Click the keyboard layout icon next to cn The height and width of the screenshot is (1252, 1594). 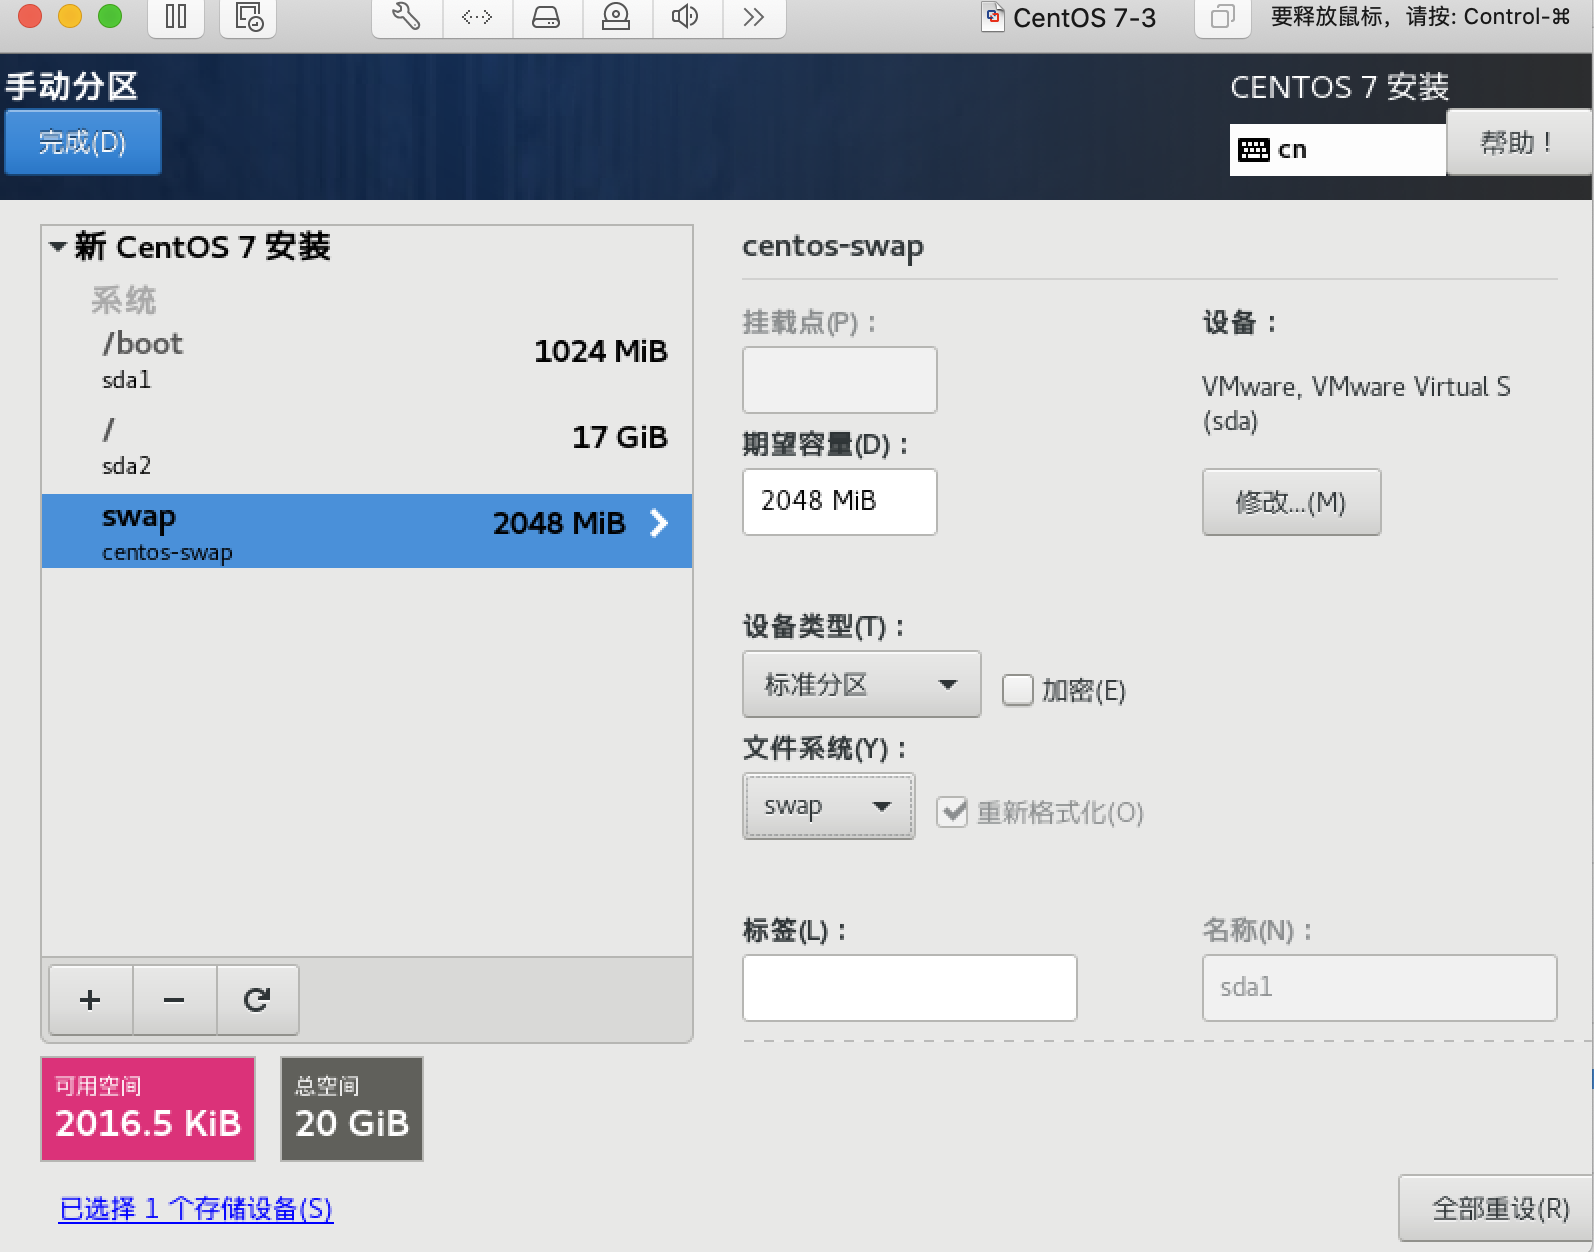coord(1253,150)
